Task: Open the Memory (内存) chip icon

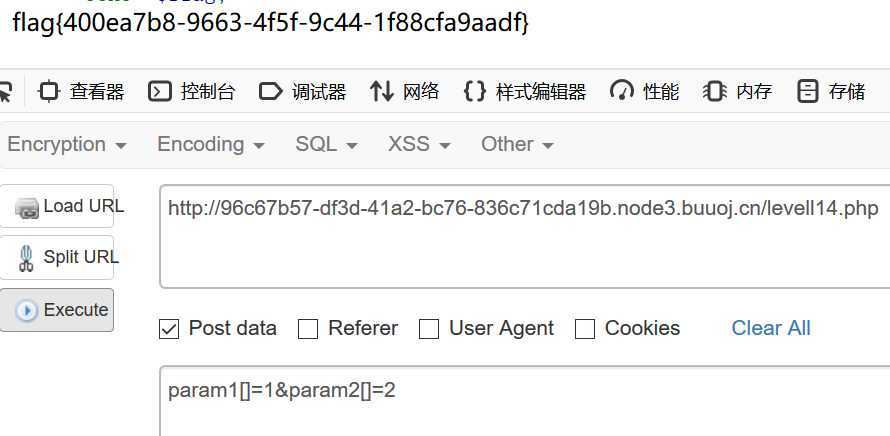Action: [x=715, y=91]
